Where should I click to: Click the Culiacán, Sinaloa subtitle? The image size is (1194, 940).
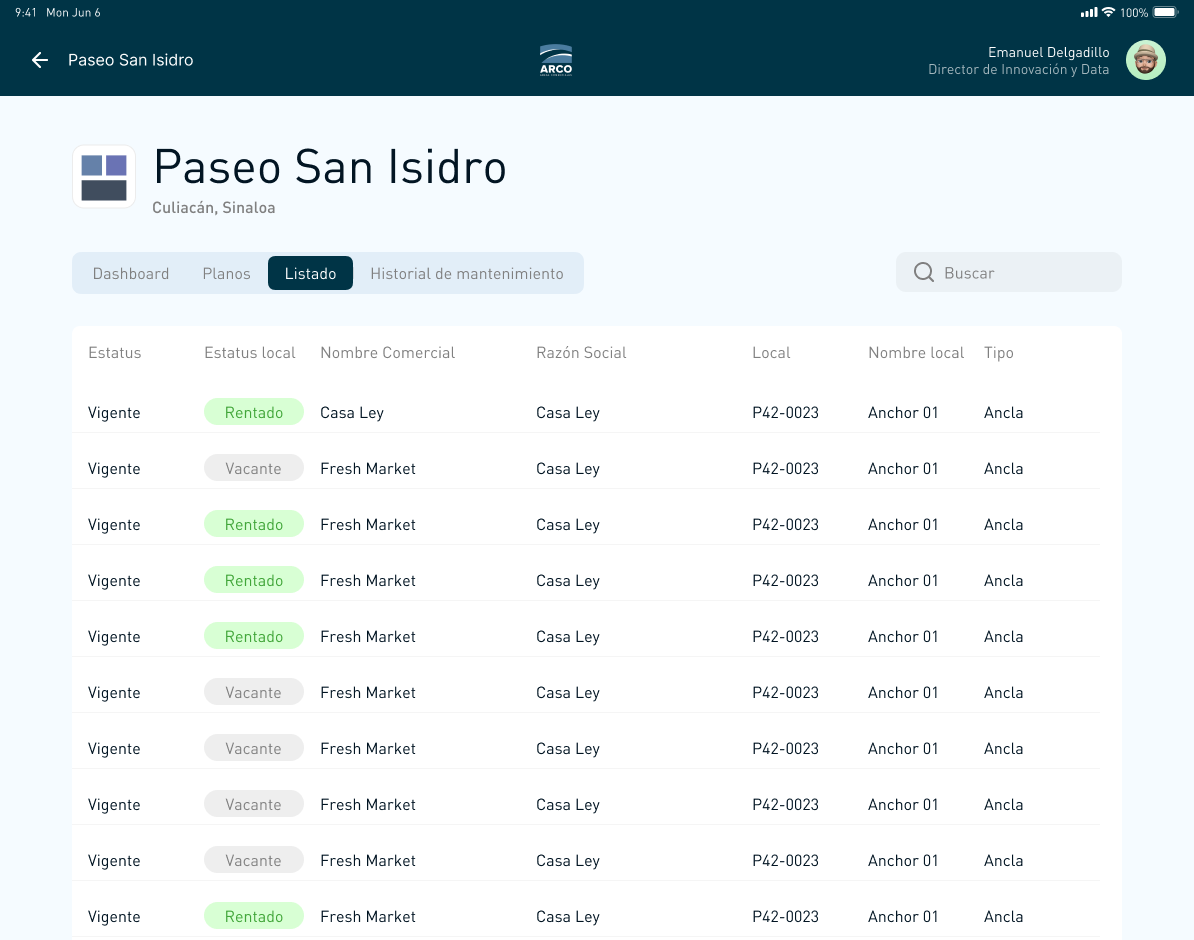pyautogui.click(x=214, y=208)
